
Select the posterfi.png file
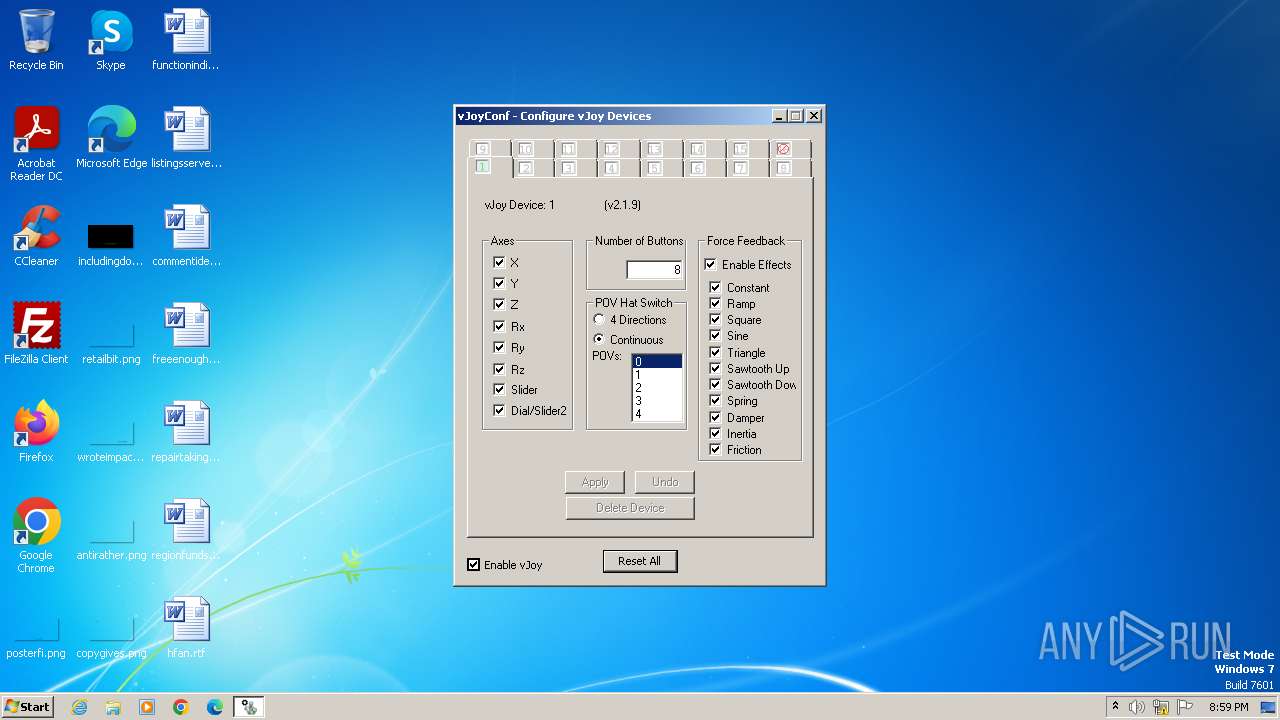(x=36, y=634)
